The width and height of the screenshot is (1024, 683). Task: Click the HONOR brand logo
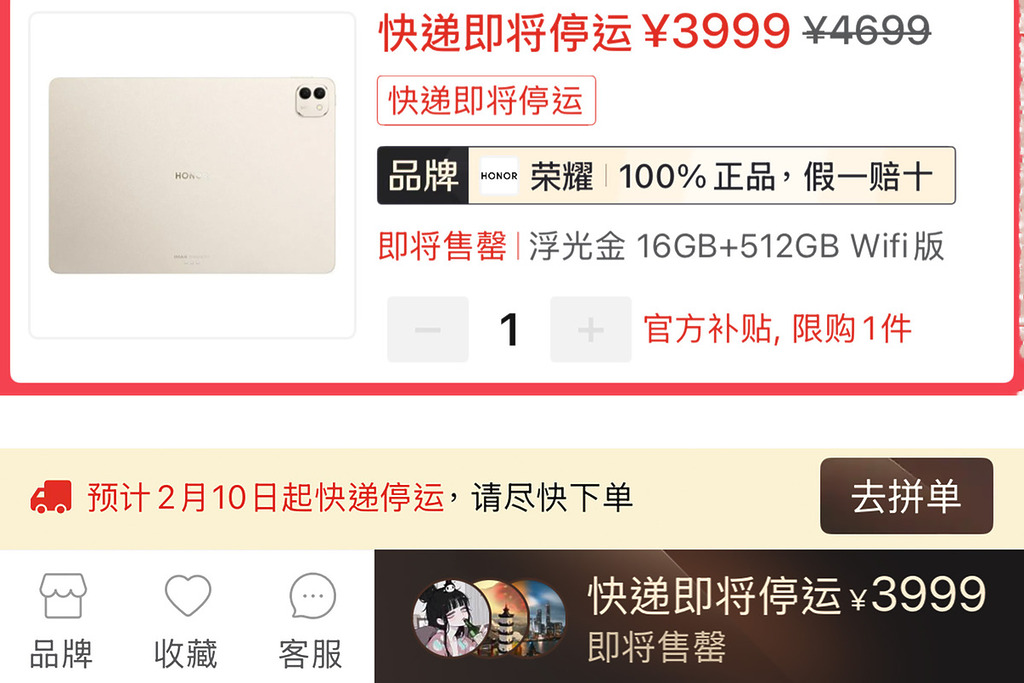tap(499, 176)
